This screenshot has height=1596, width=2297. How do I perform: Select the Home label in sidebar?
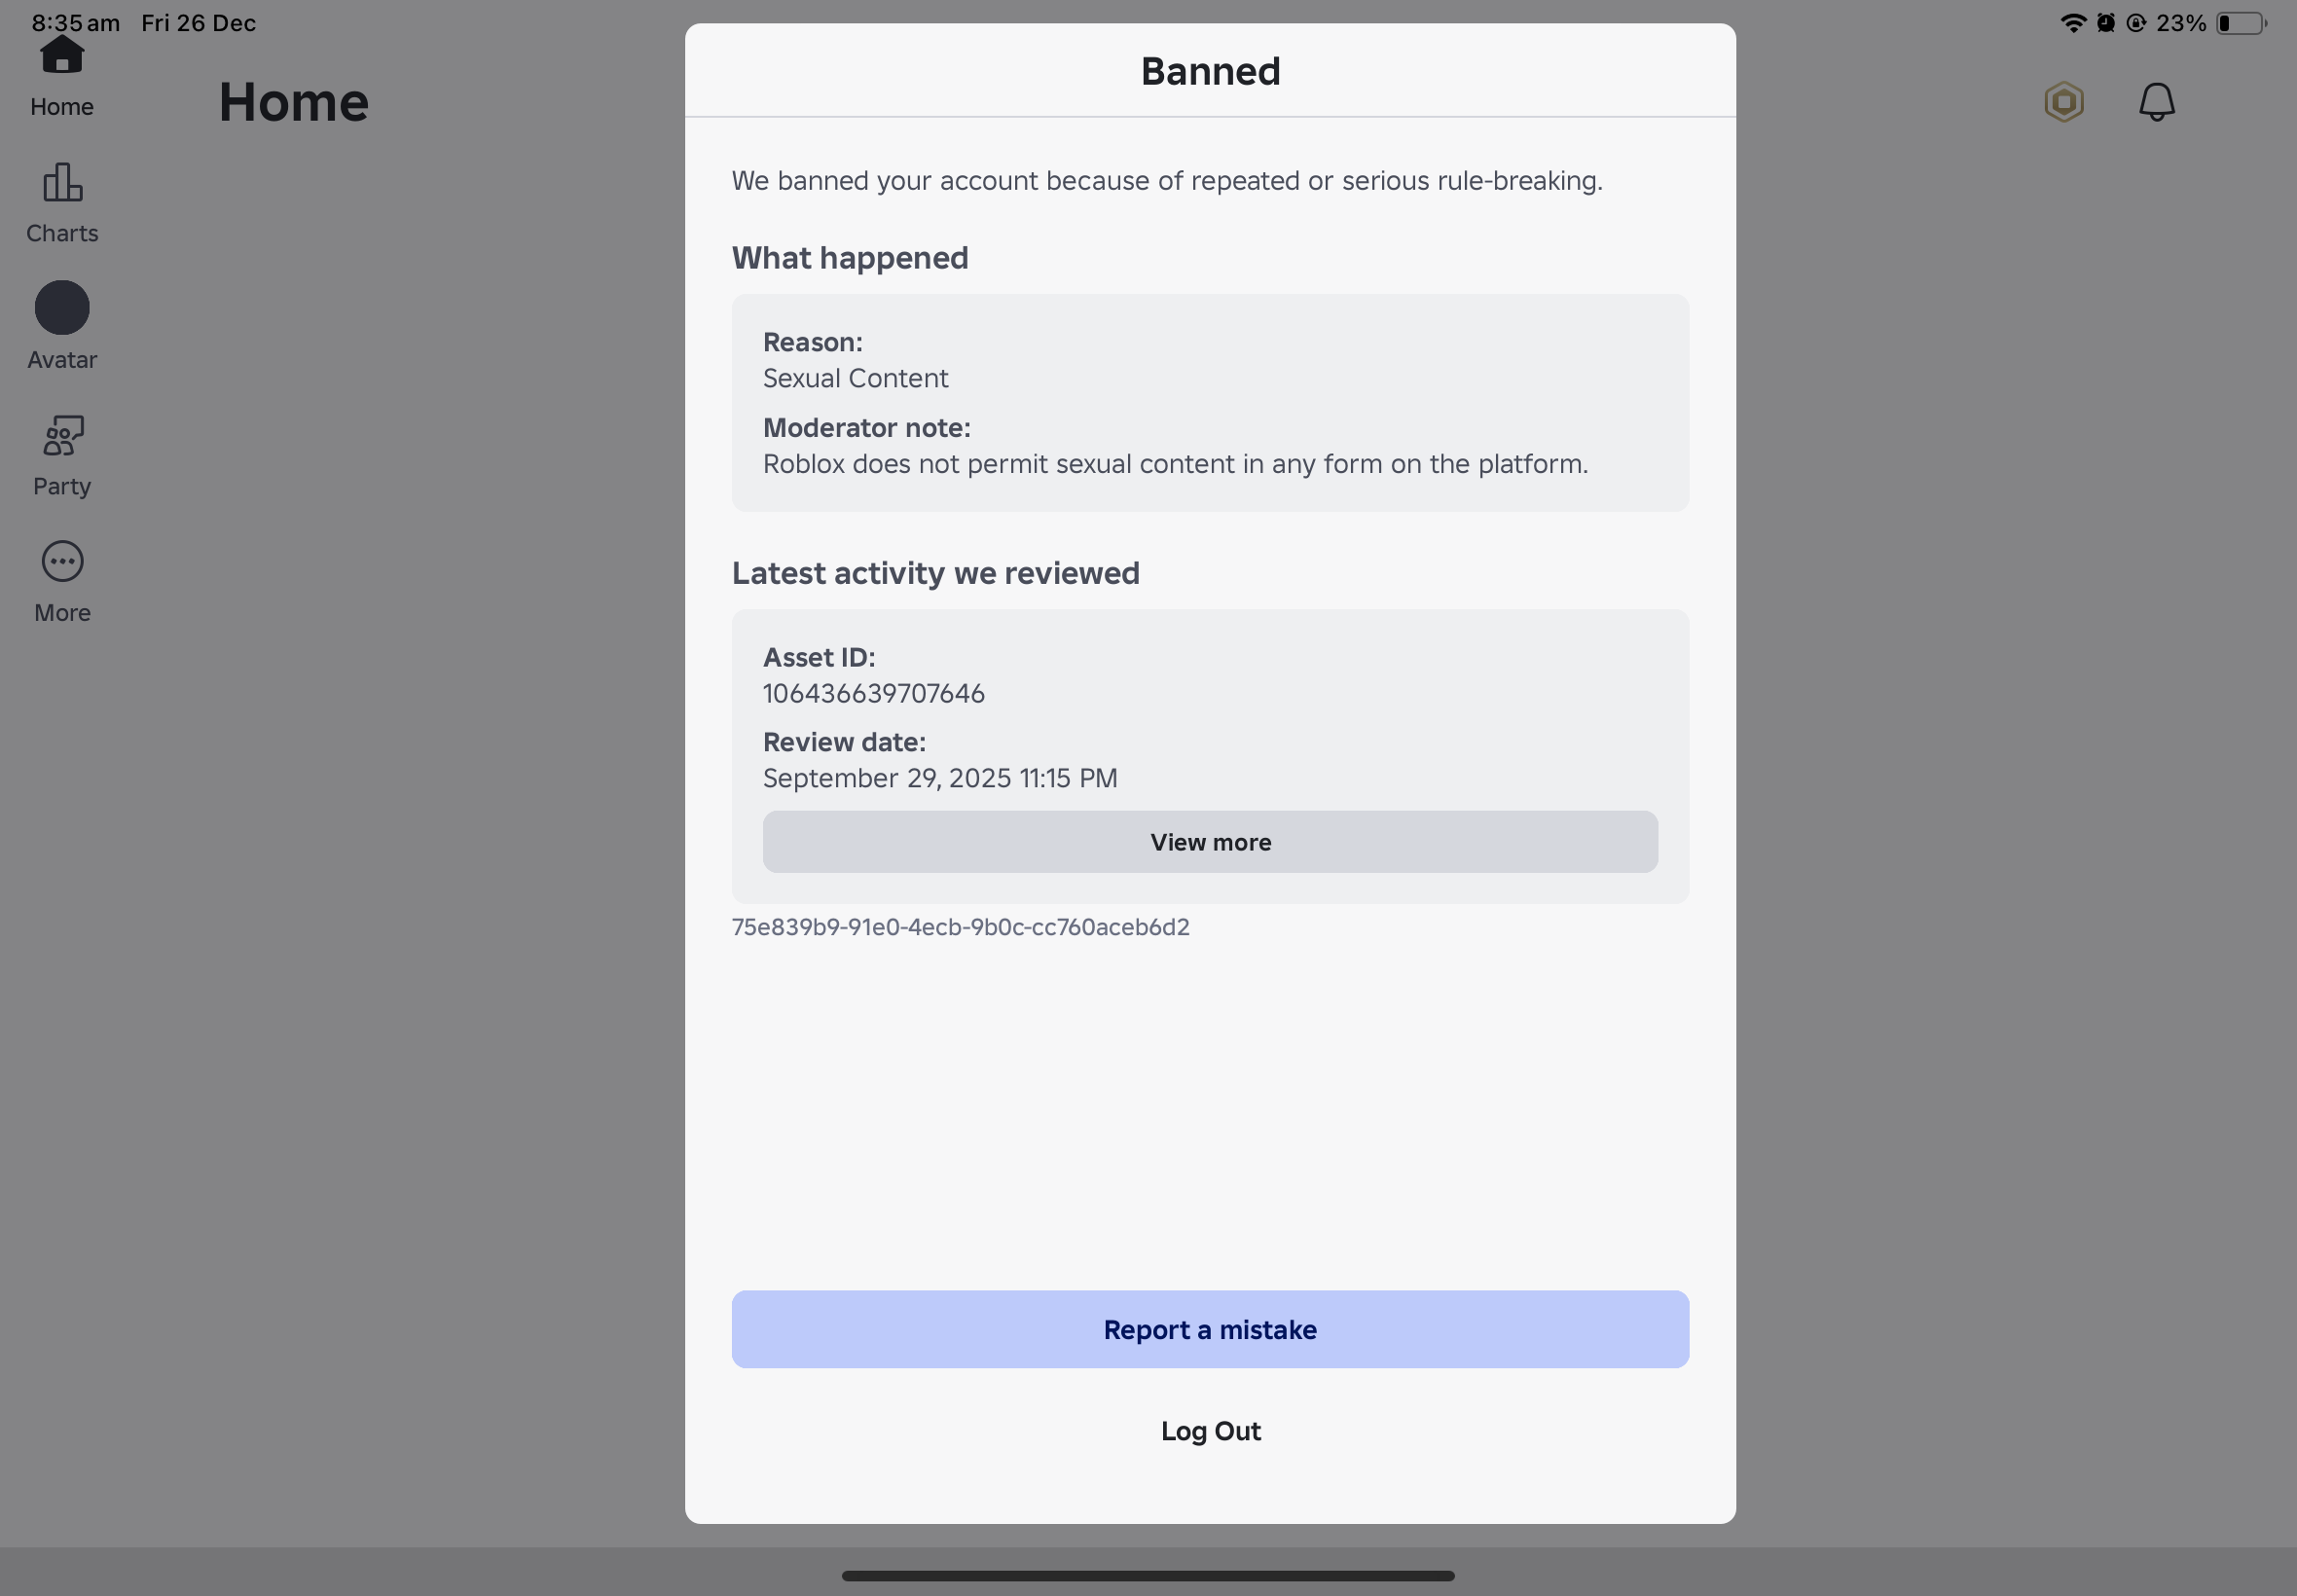click(62, 107)
